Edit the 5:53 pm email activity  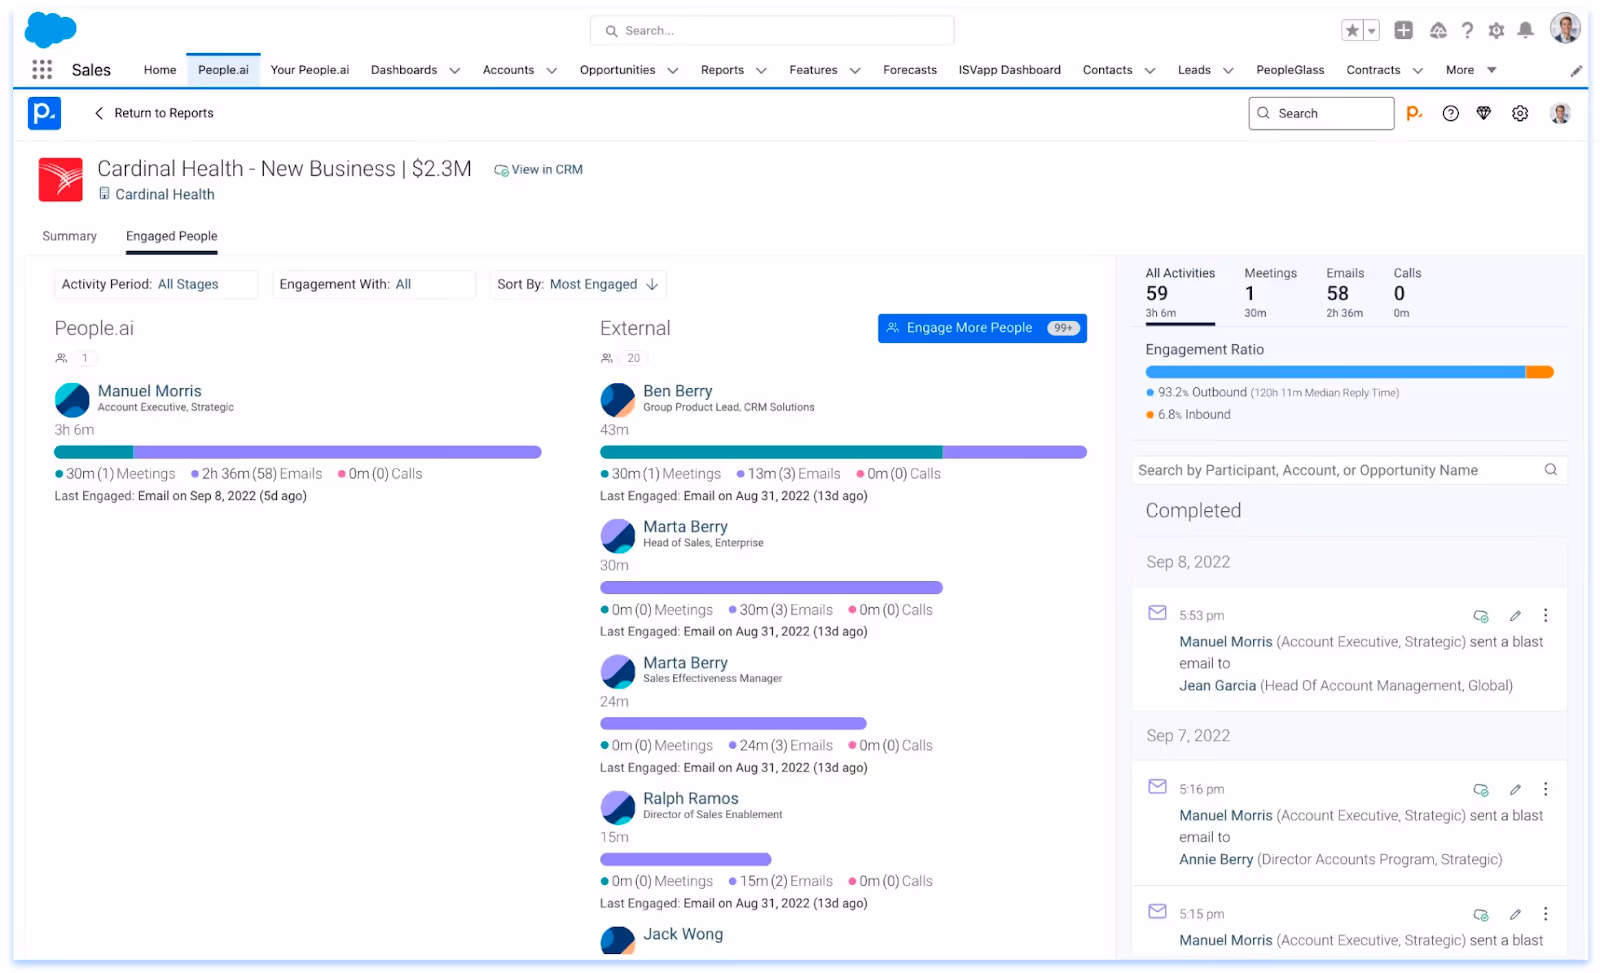click(x=1515, y=616)
